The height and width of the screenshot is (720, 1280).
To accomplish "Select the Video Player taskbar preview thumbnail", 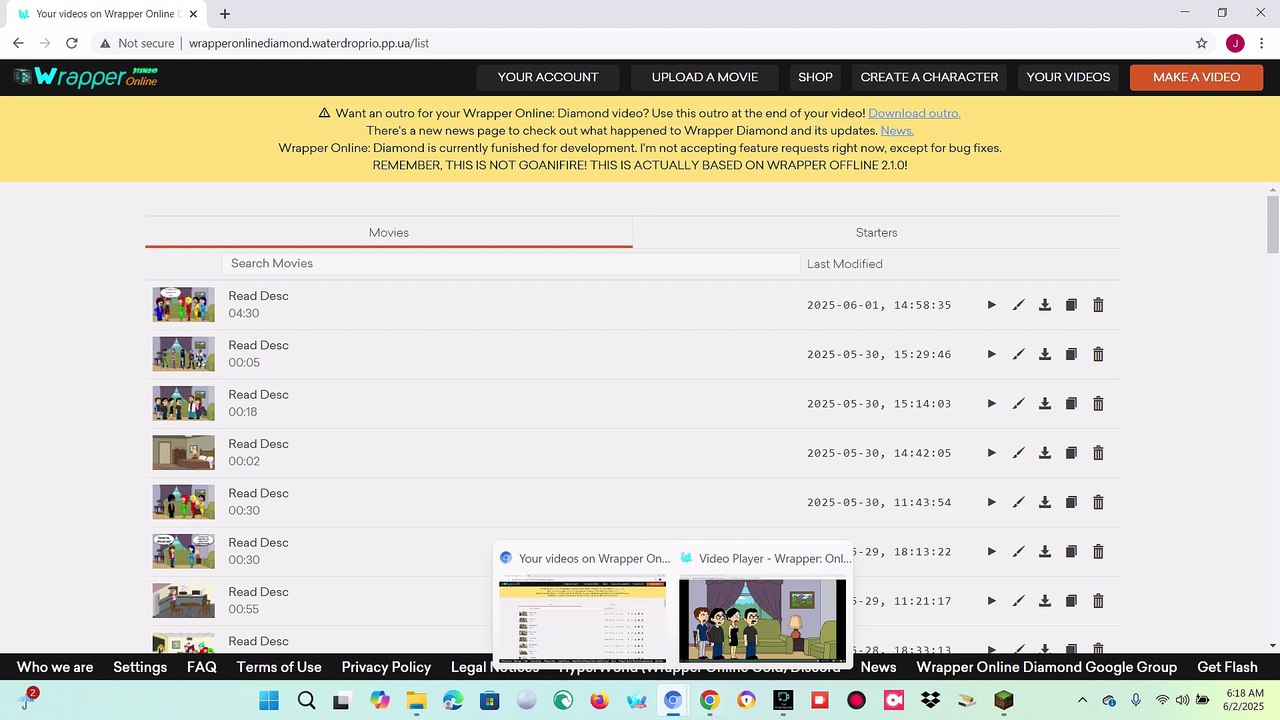I will pyautogui.click(x=762, y=620).
